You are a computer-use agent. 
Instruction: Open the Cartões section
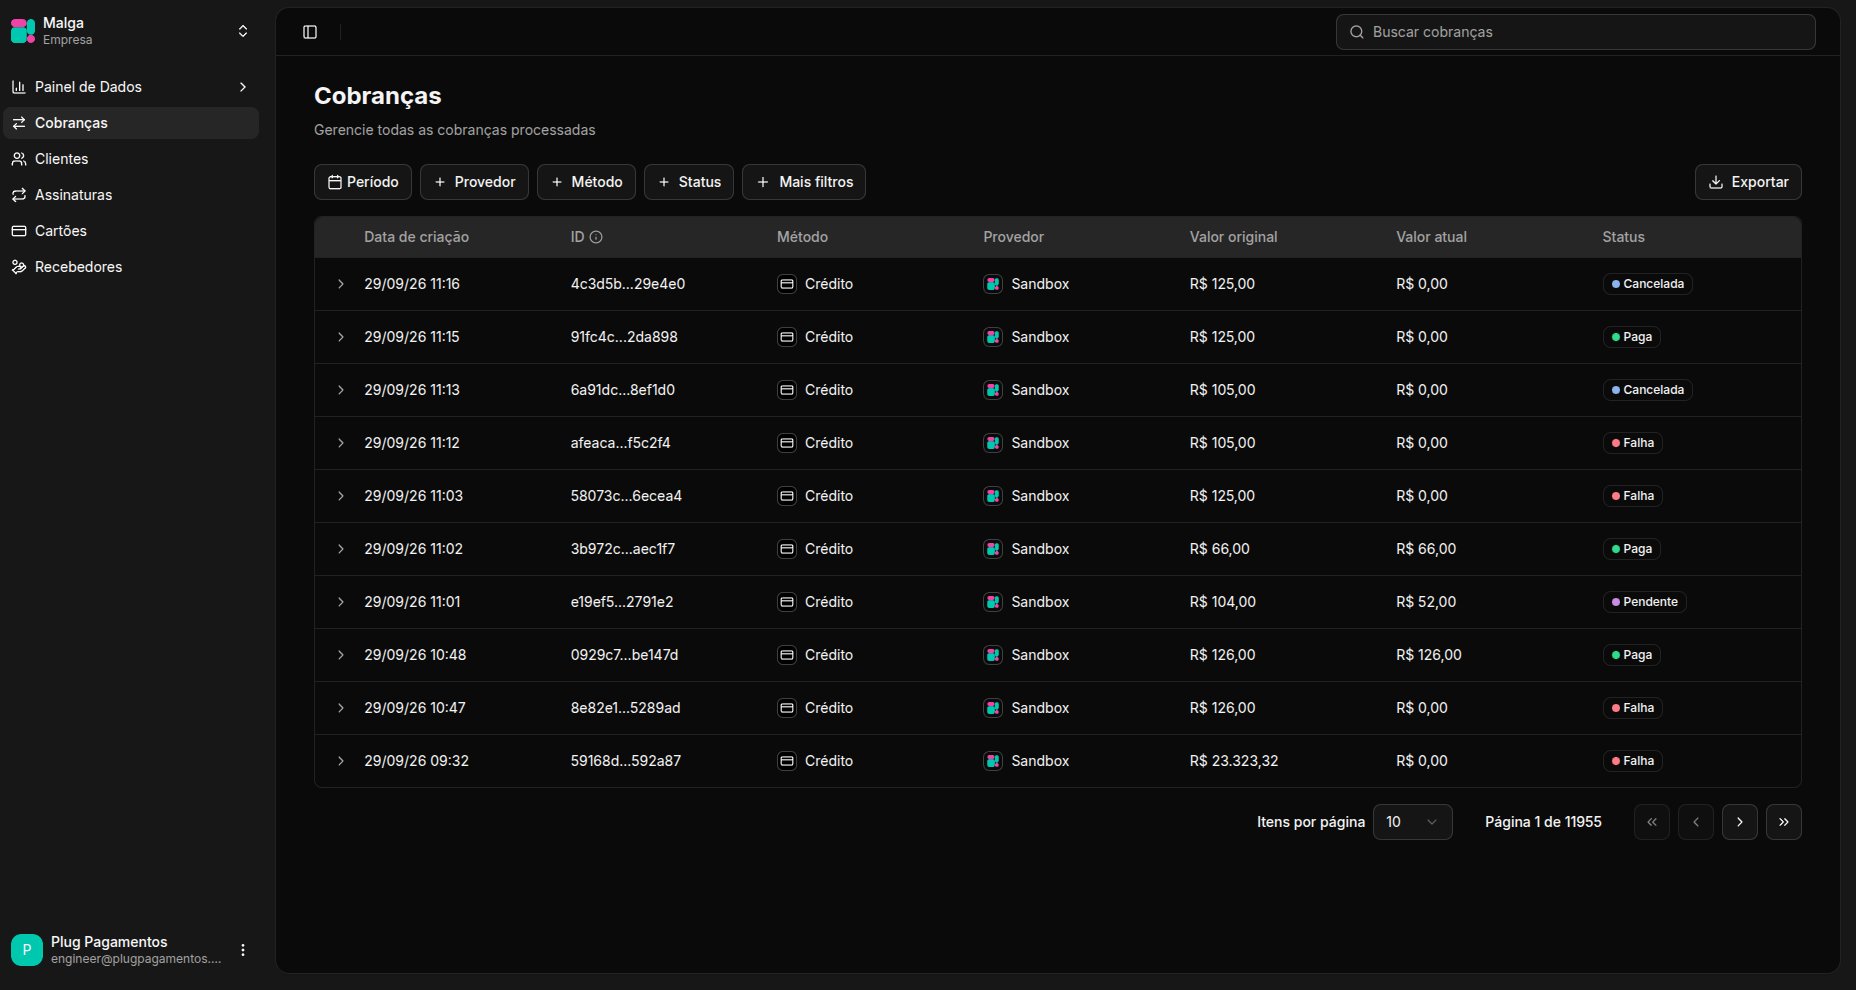(130, 231)
